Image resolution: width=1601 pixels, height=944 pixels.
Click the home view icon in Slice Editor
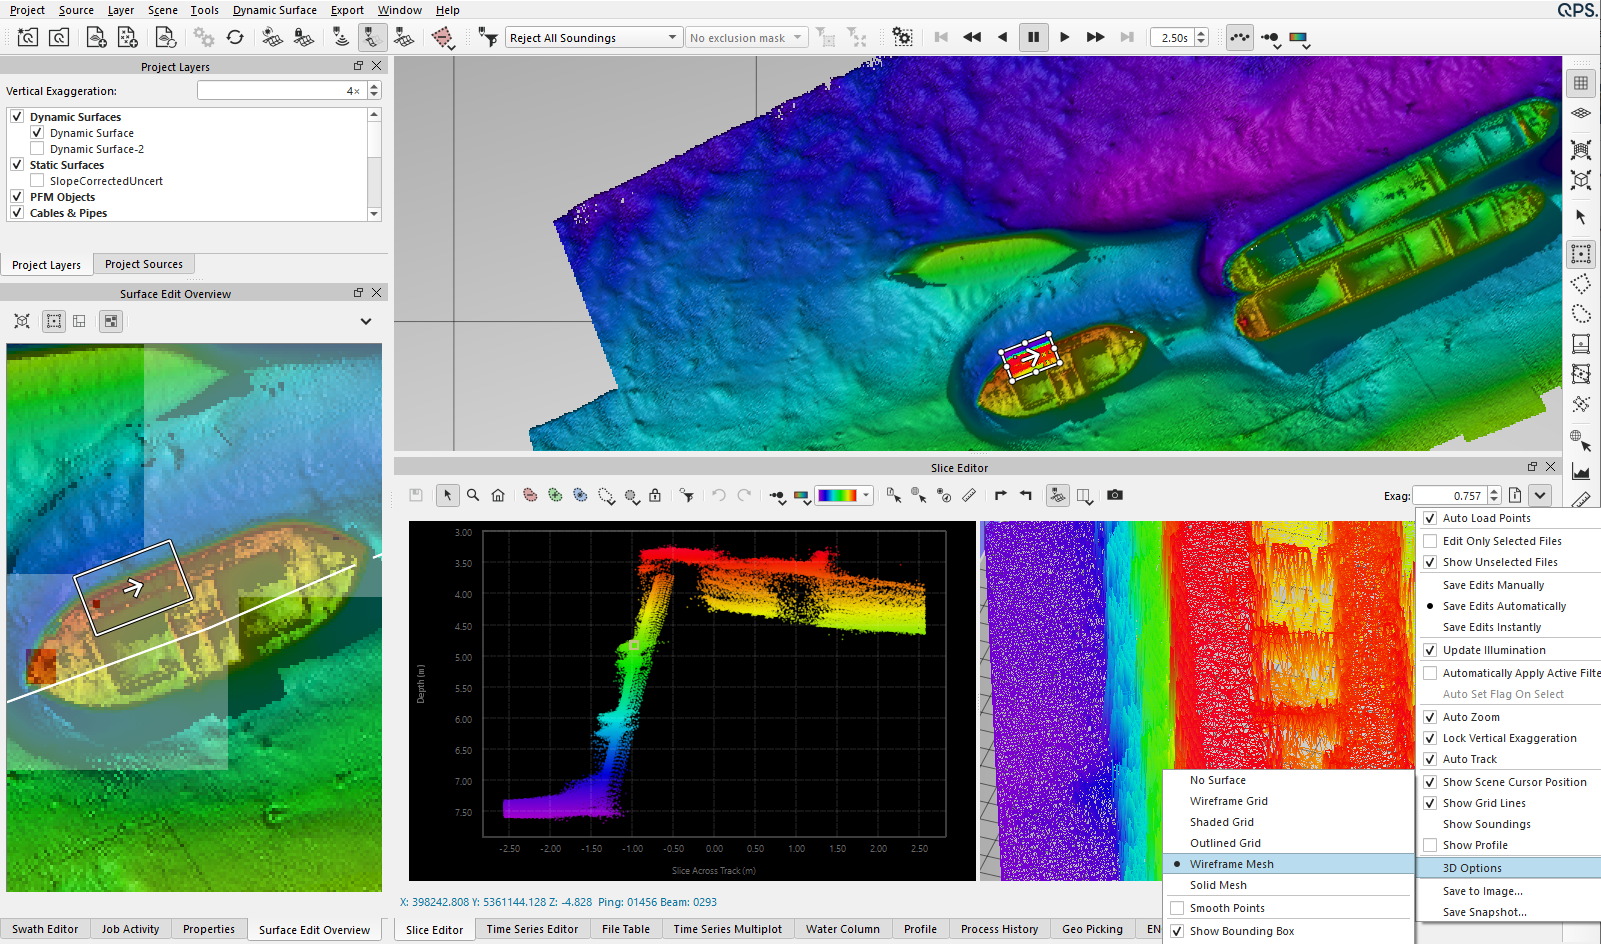(x=498, y=495)
